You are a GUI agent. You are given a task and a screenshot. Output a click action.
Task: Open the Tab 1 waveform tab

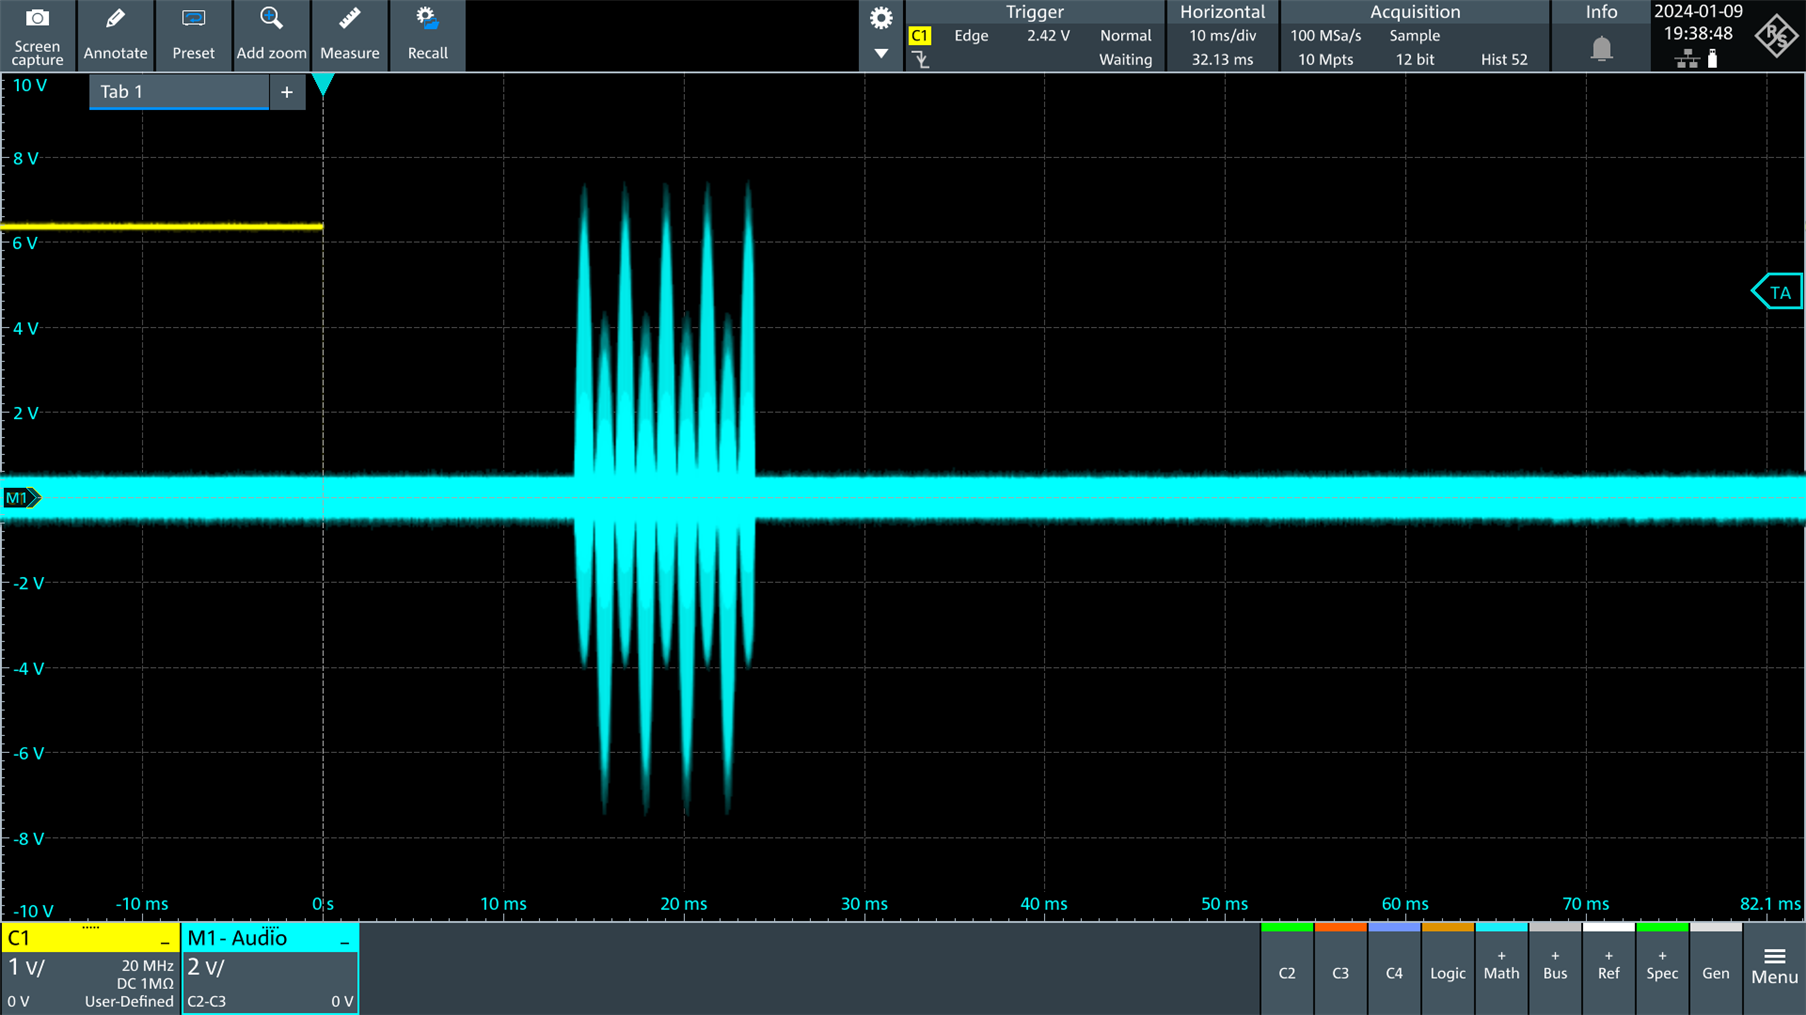179,92
